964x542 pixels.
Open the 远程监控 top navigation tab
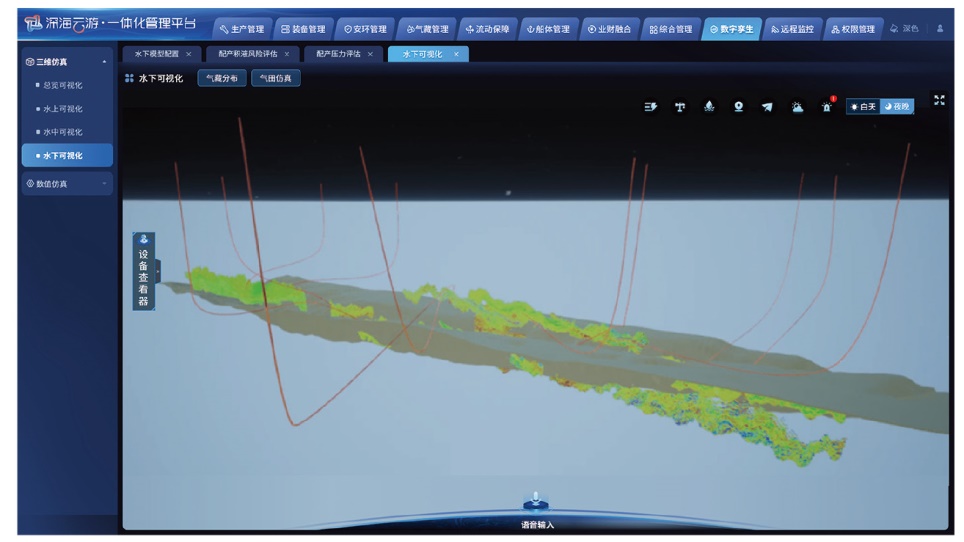pos(791,29)
